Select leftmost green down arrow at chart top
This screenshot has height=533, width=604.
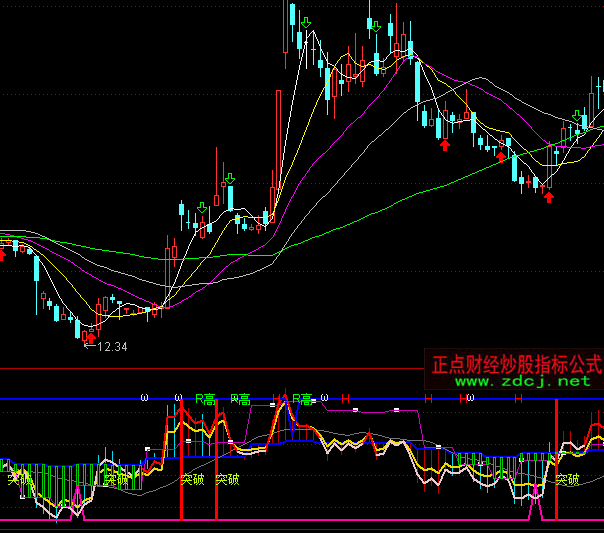(306, 22)
